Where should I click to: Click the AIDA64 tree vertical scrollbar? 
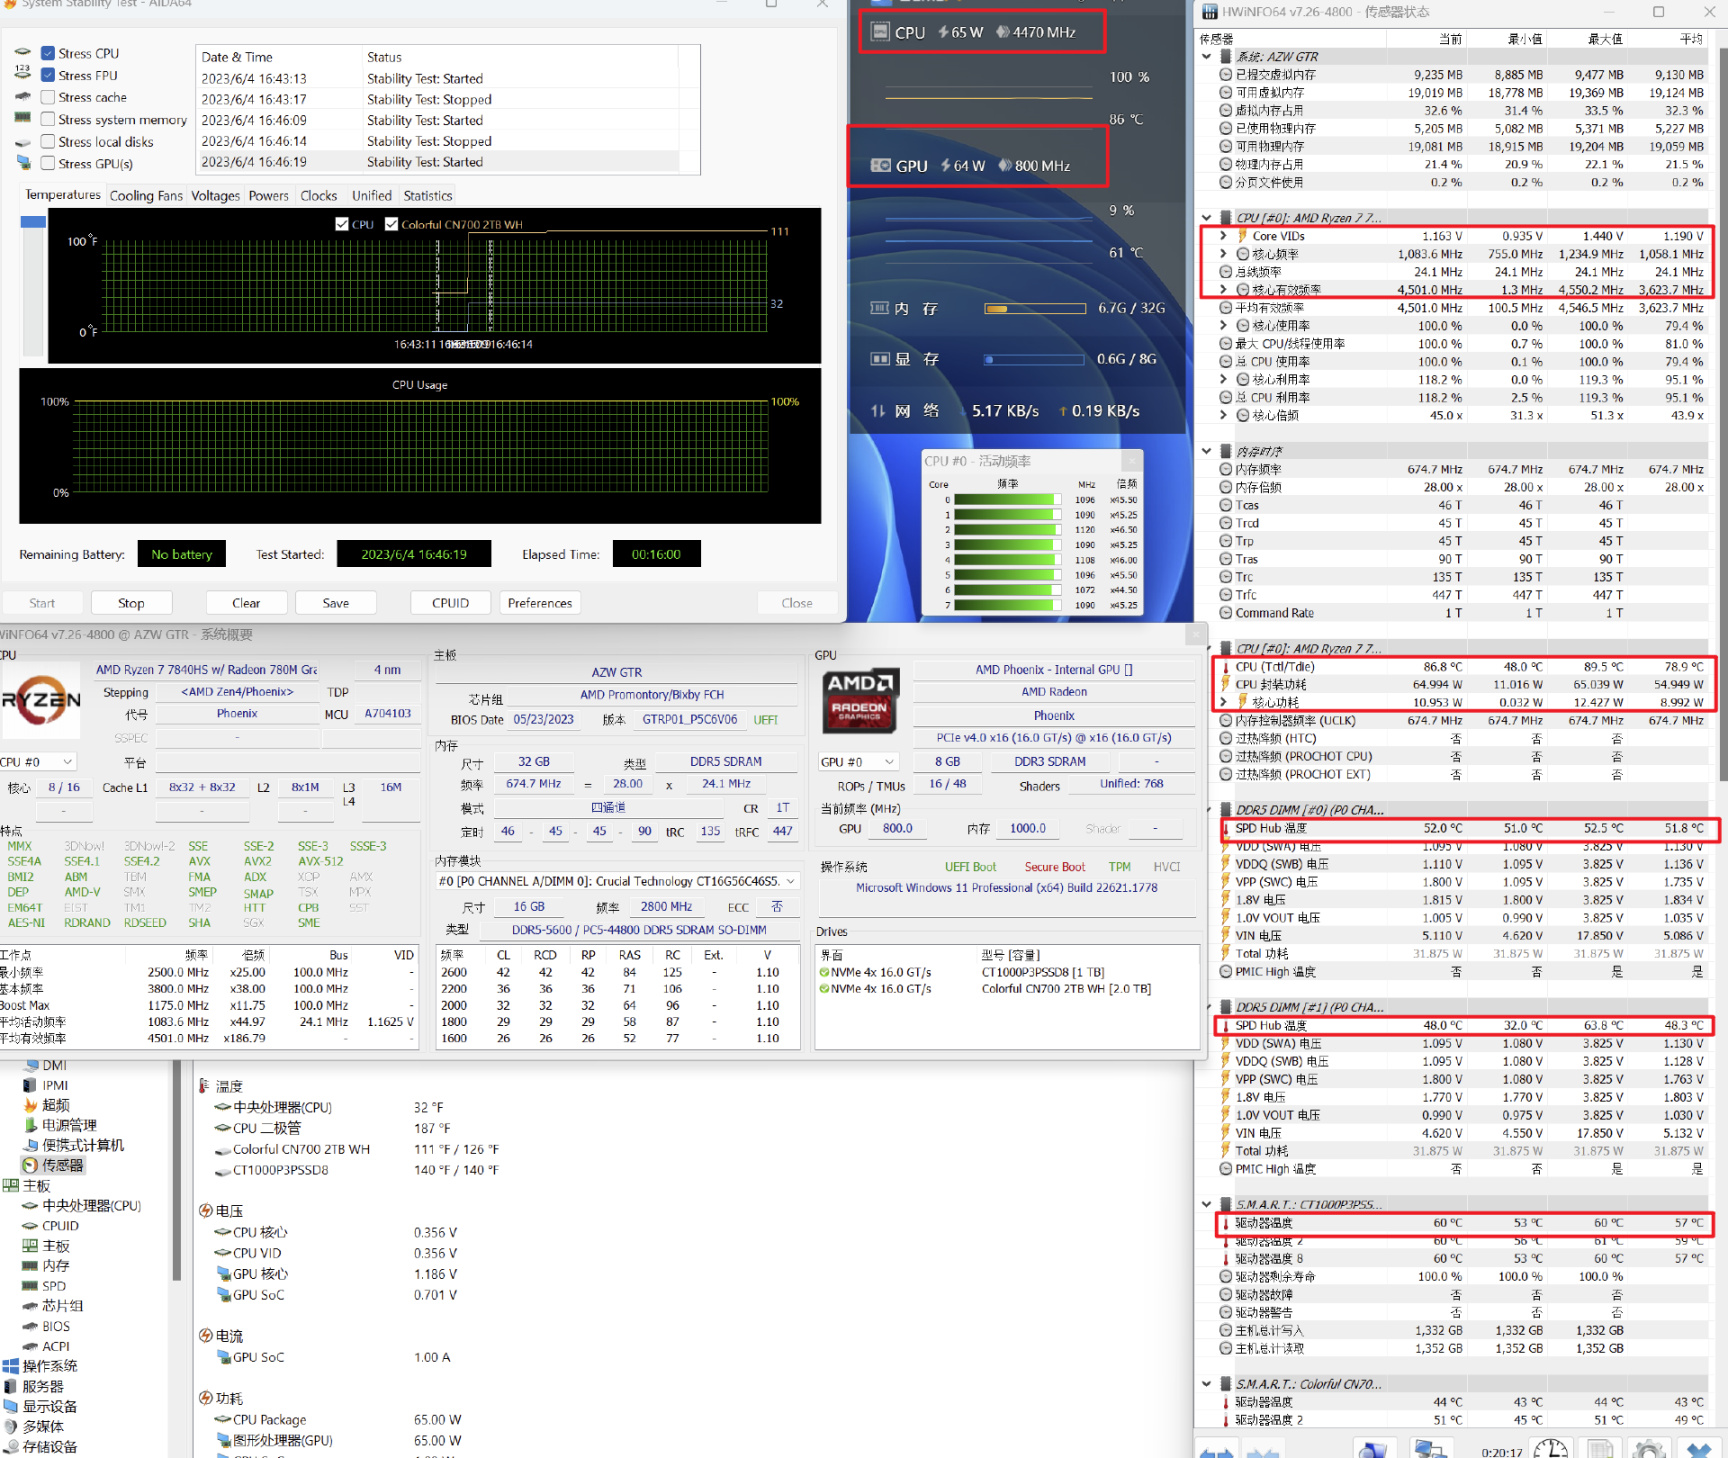(177, 1170)
